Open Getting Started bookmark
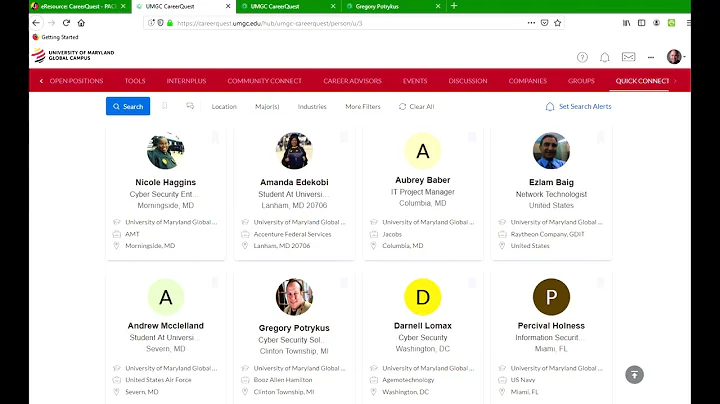 pos(56,37)
